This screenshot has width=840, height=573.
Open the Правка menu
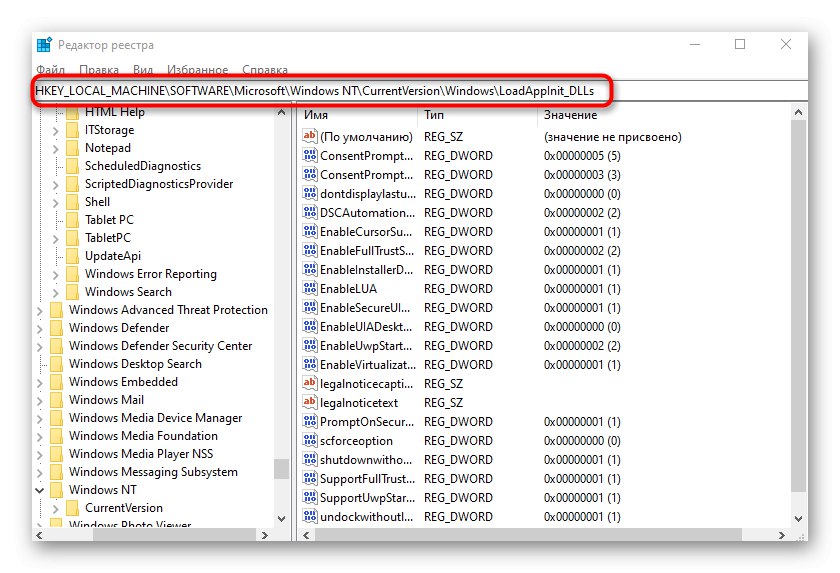tap(99, 70)
